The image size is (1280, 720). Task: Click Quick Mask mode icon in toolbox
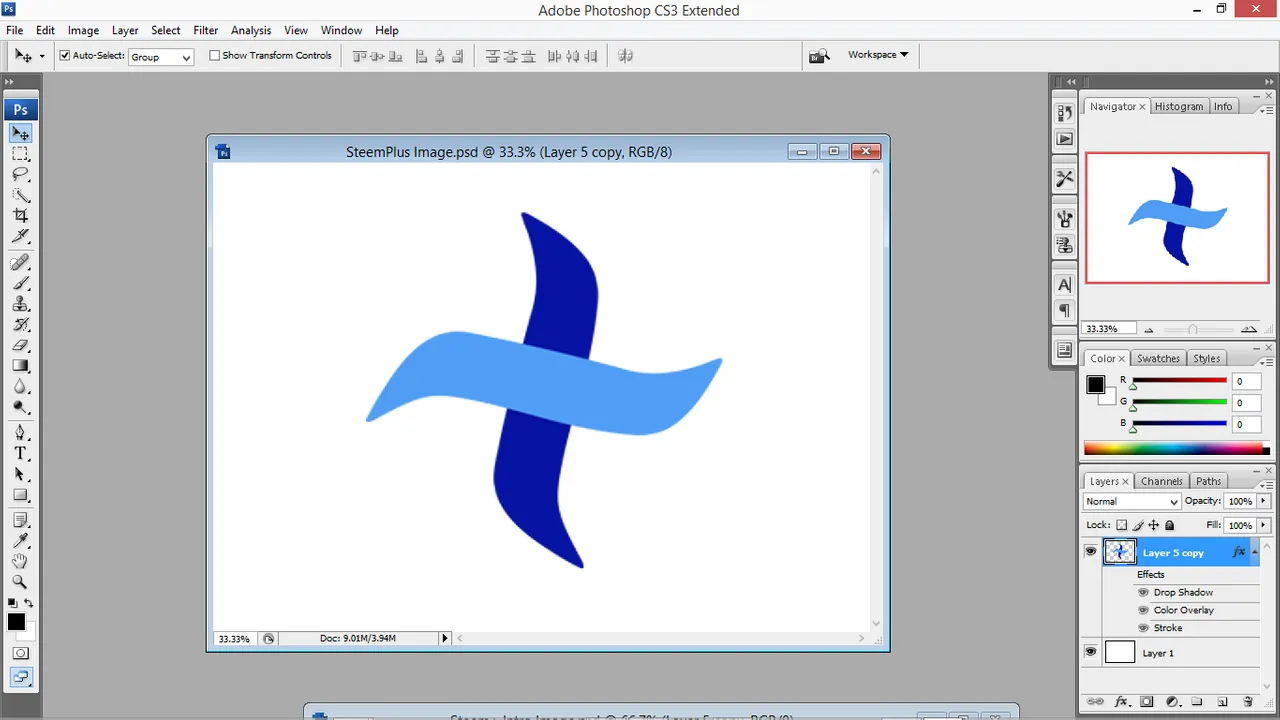tap(20, 653)
